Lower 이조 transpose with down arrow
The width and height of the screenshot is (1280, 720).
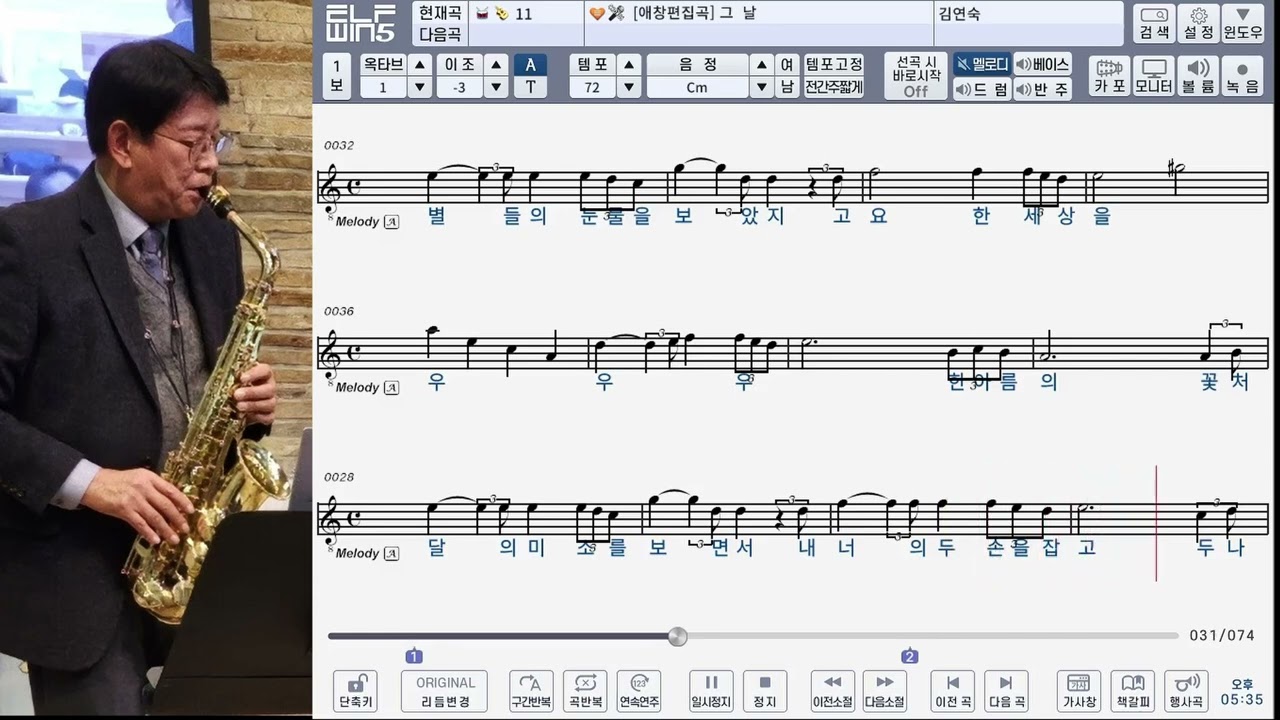point(496,87)
